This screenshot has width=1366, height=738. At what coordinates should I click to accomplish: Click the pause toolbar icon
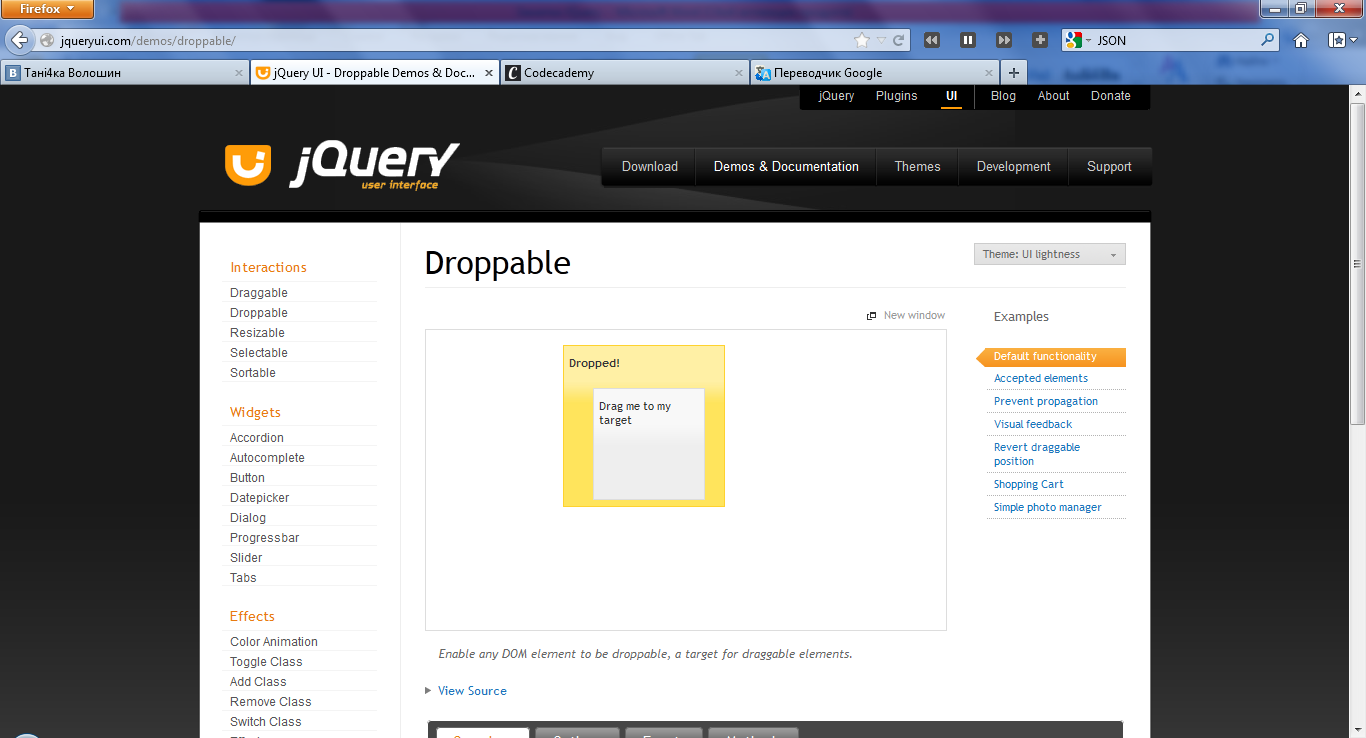point(968,40)
